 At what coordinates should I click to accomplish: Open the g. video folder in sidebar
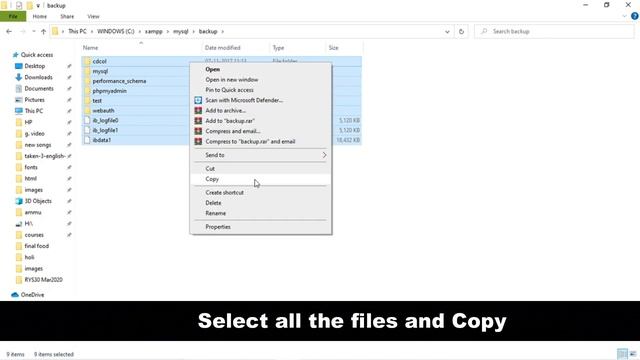[x=35, y=133]
